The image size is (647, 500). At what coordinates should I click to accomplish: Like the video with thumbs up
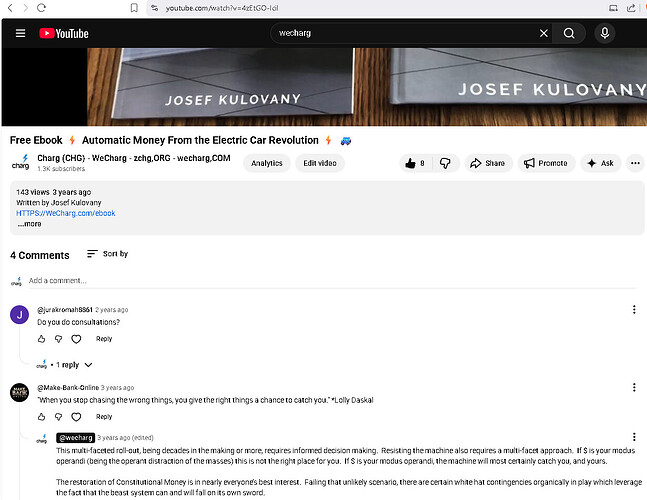point(415,163)
